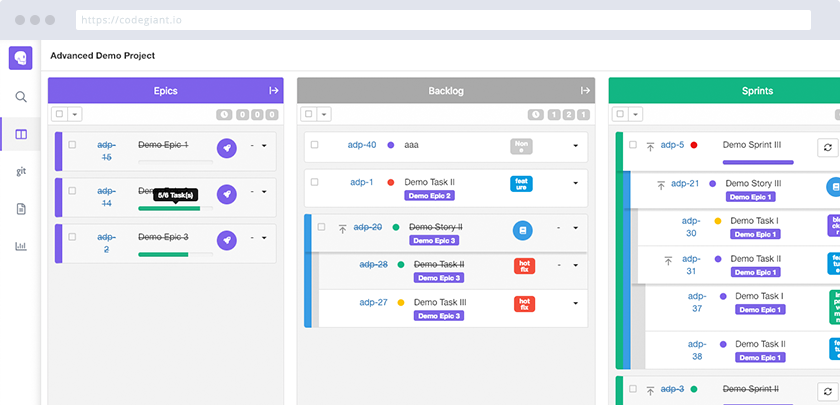Click the None label on adp-40
Viewport: 840px width, 405px height.
[x=521, y=146]
